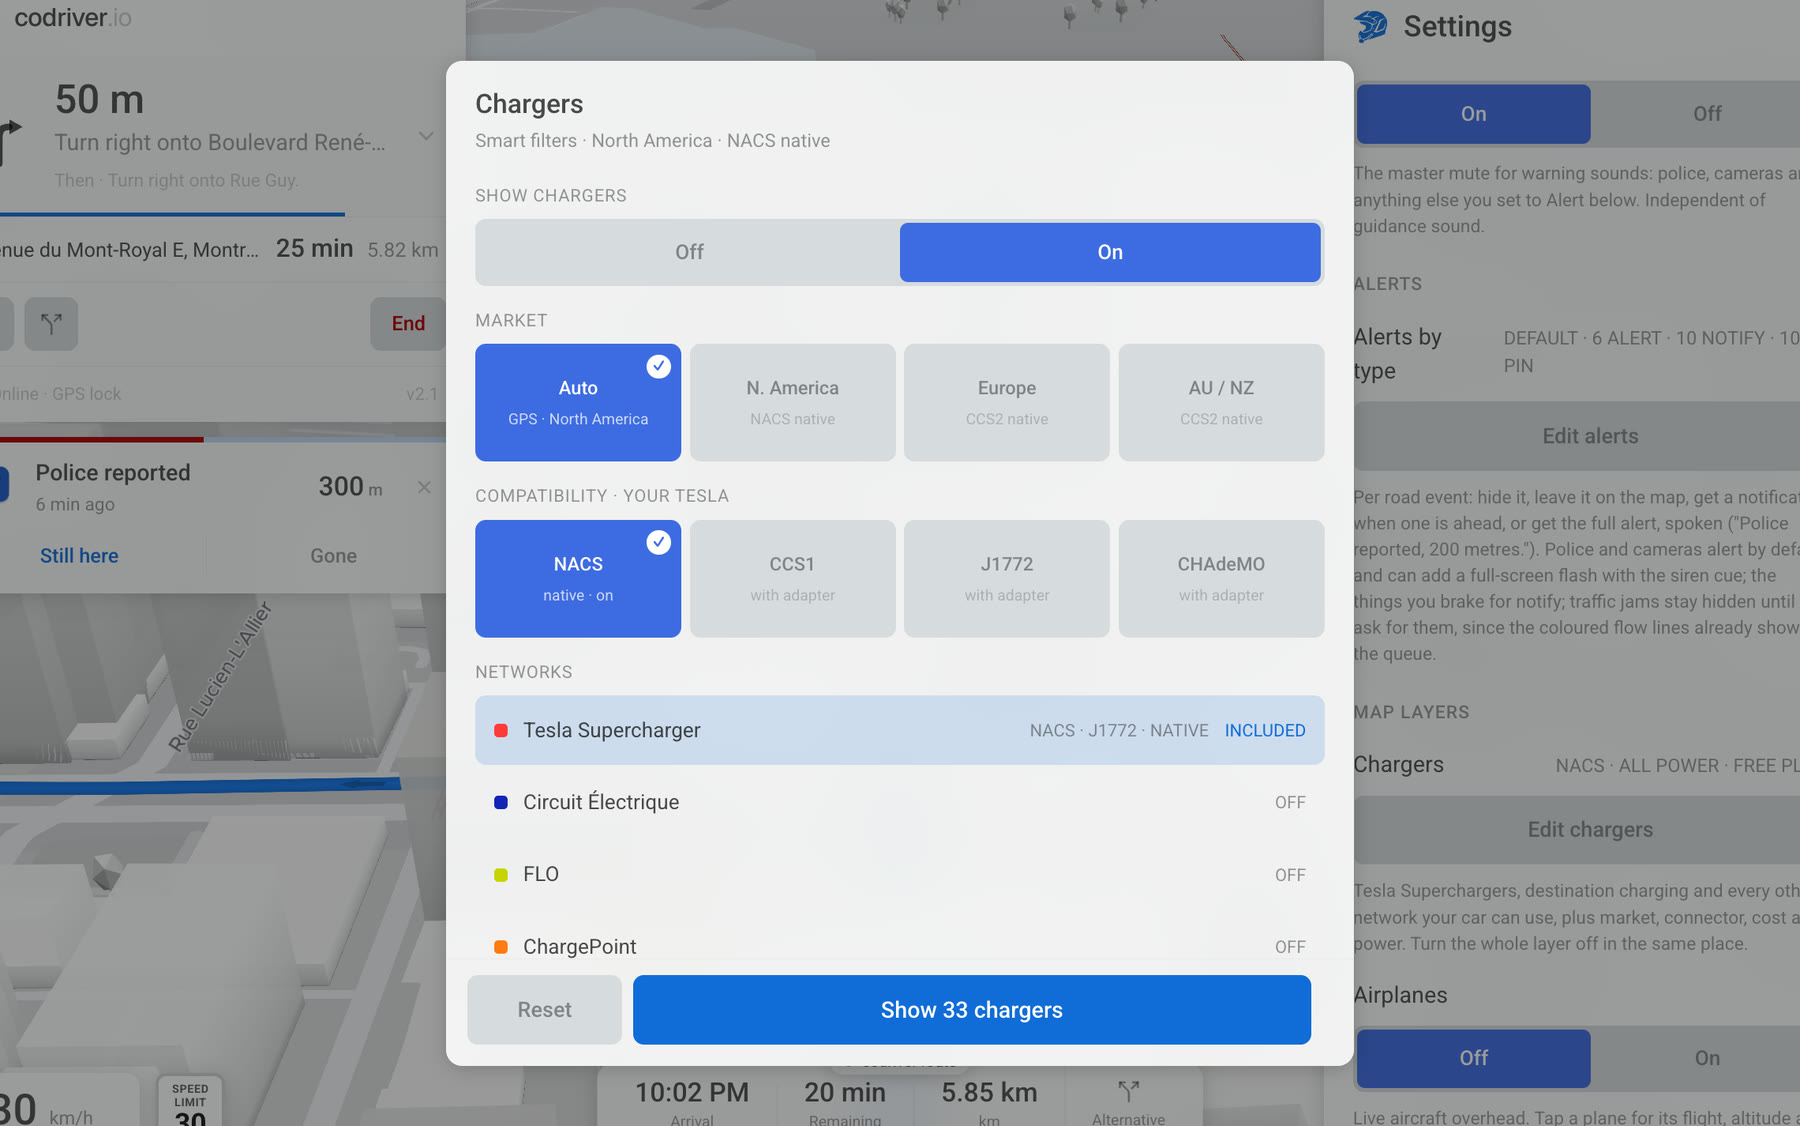1800x1126 pixels.
Task: Enable CHAdeMO with adapter
Action: [x=1221, y=578]
